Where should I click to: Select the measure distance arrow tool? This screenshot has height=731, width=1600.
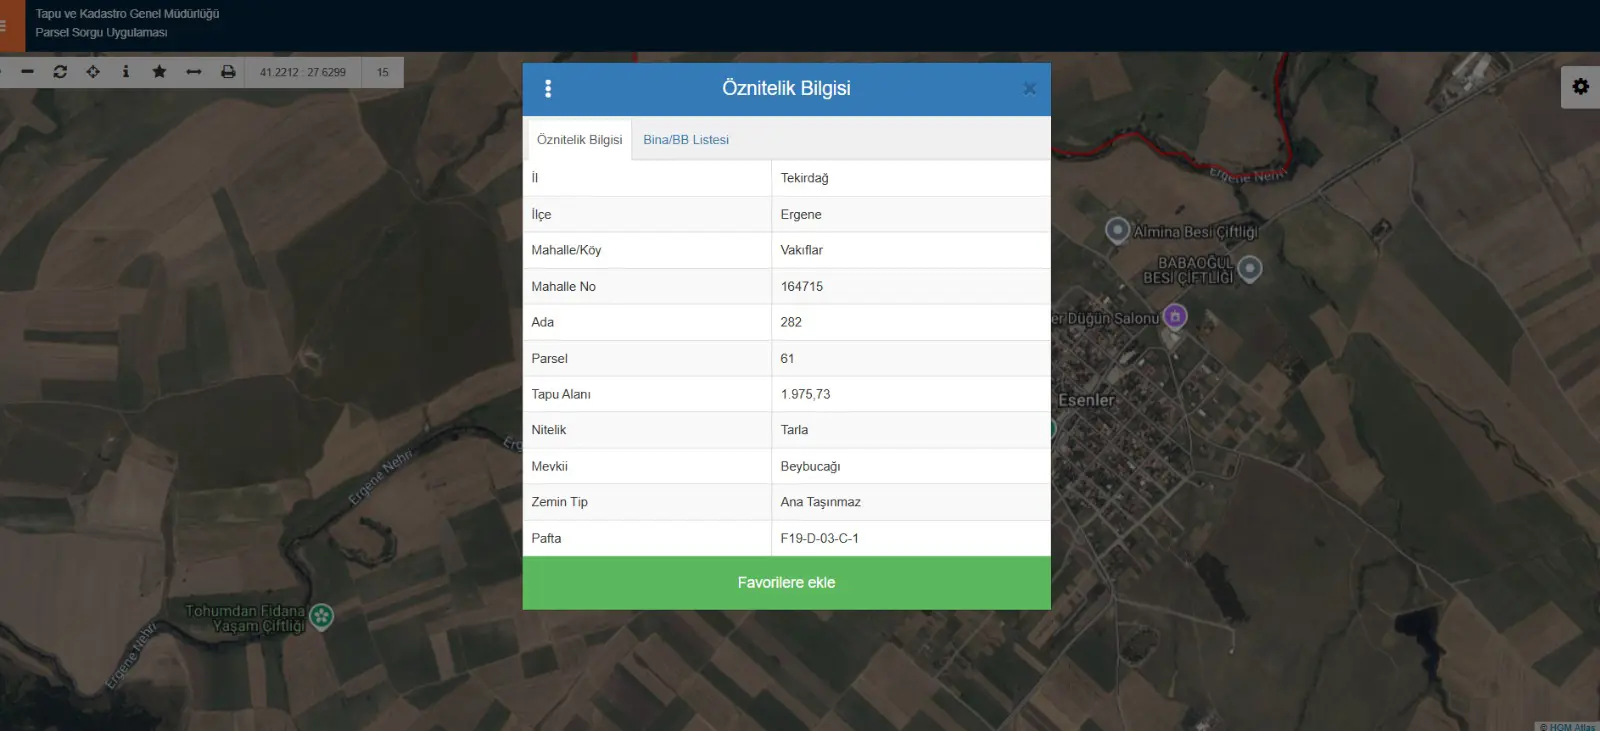[x=194, y=72]
